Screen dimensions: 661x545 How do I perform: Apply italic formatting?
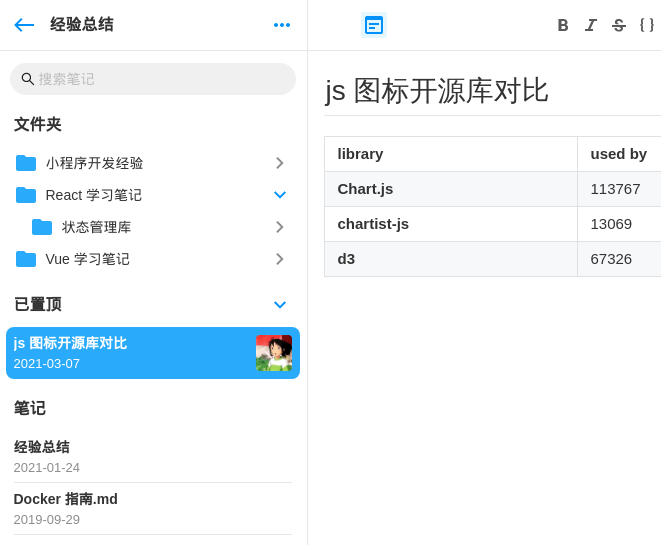click(591, 25)
